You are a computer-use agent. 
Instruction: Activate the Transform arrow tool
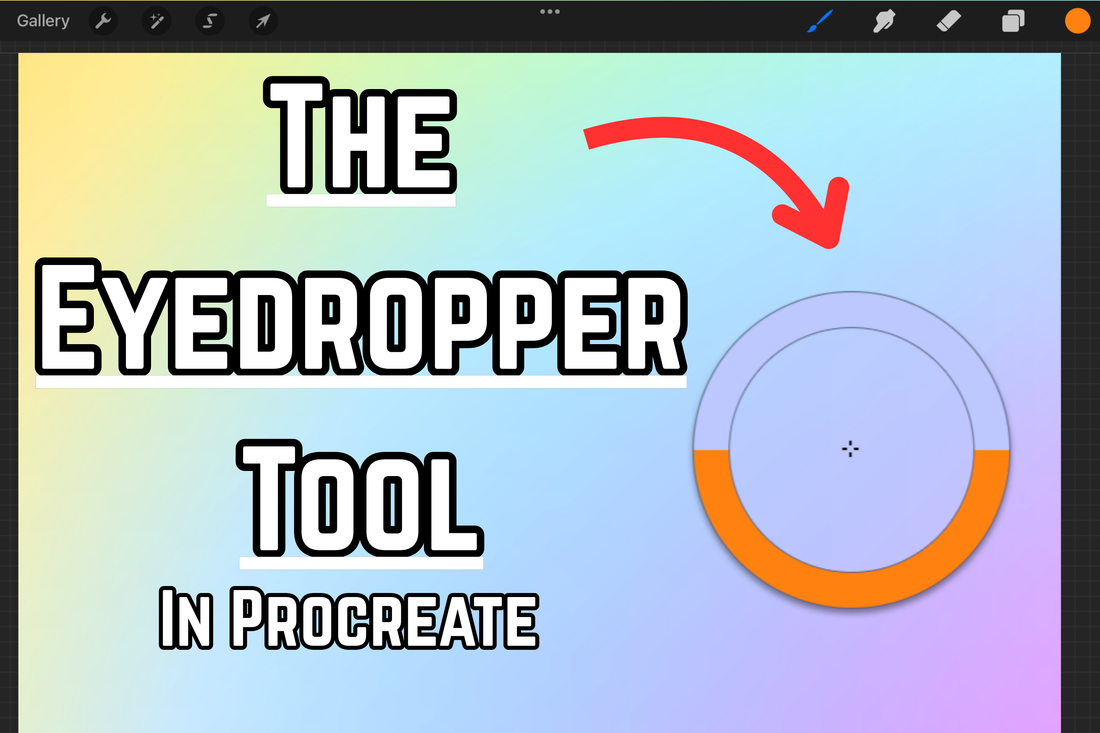tap(263, 21)
